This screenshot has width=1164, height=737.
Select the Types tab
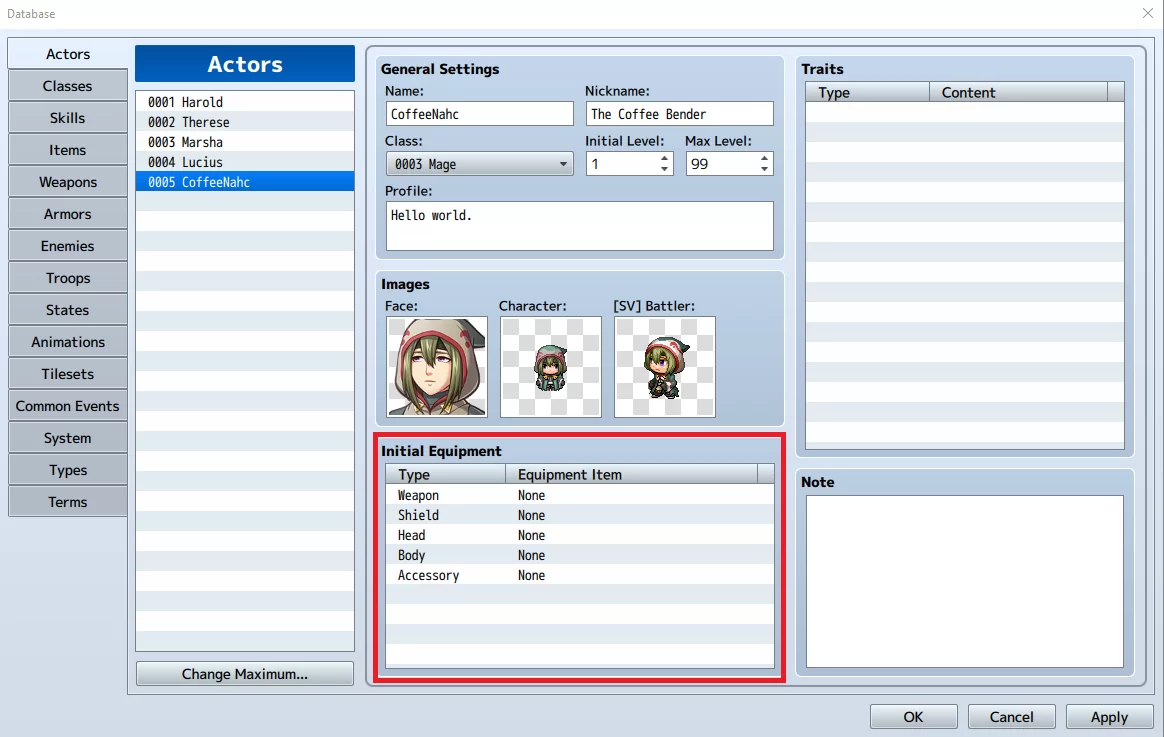point(68,470)
